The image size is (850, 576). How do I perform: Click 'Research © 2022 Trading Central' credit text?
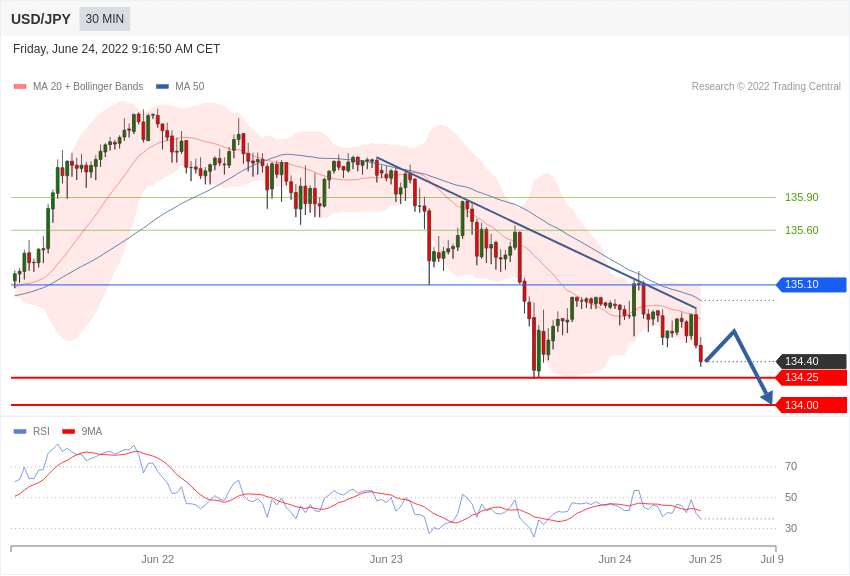click(766, 86)
